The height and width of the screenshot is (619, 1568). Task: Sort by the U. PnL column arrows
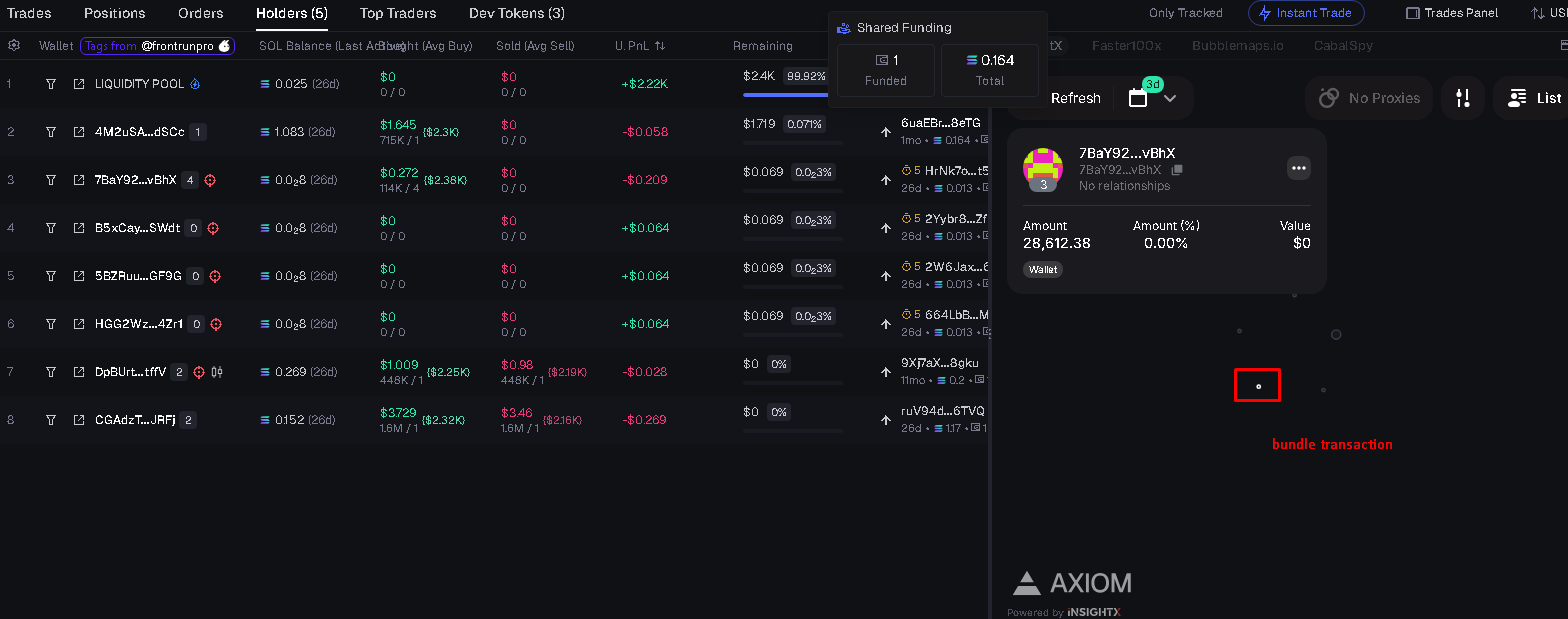click(659, 46)
